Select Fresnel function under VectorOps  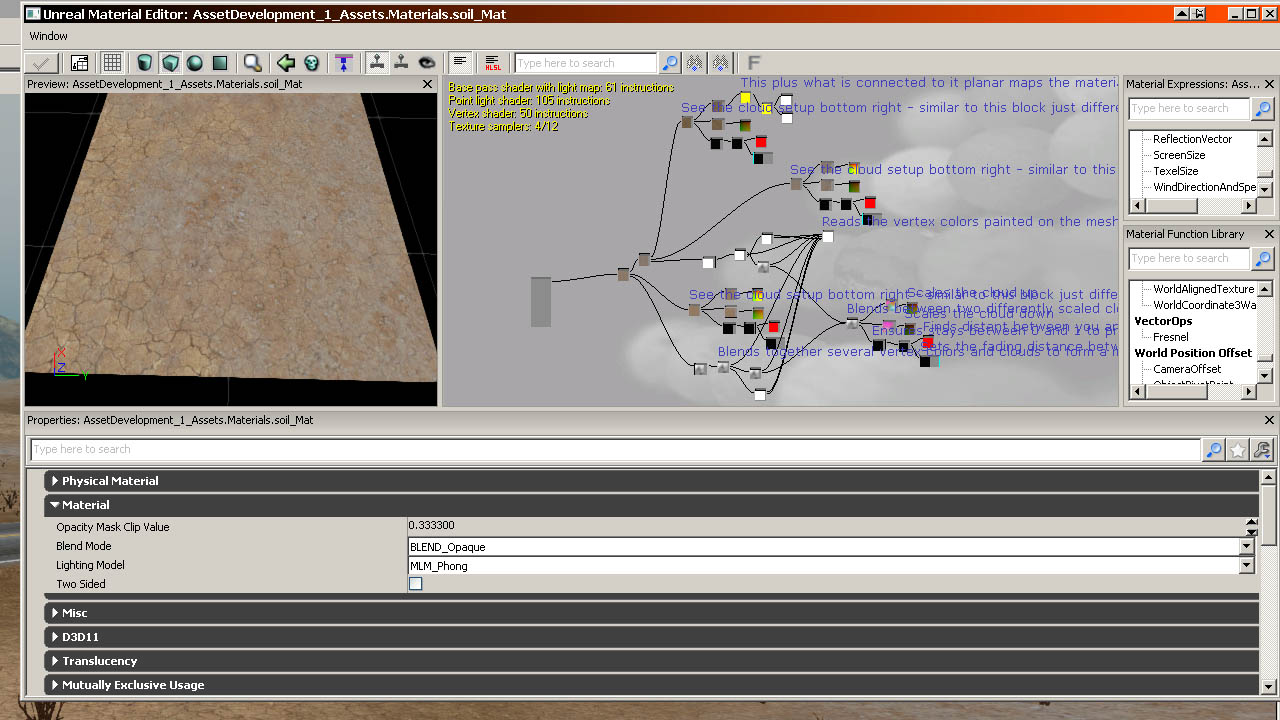coord(1170,337)
